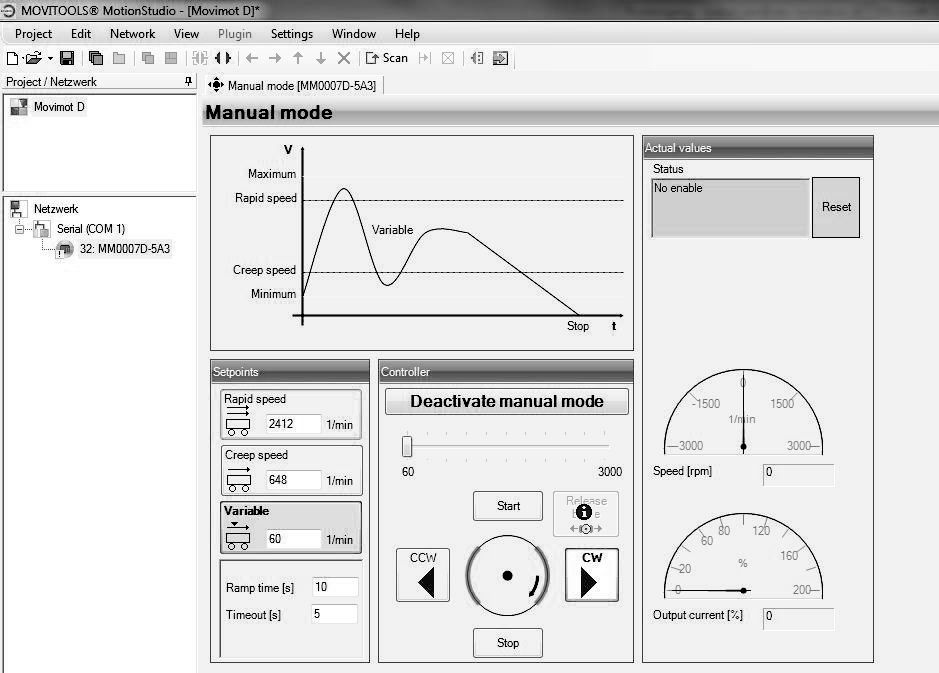The image size is (939, 673).
Task: Click the Variable speed value field
Action: pyautogui.click(x=293, y=539)
